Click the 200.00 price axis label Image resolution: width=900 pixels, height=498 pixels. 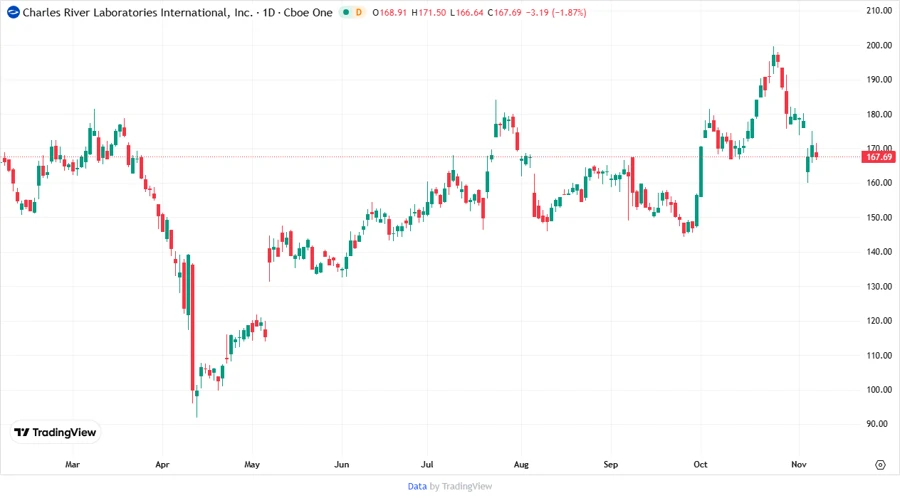point(879,45)
